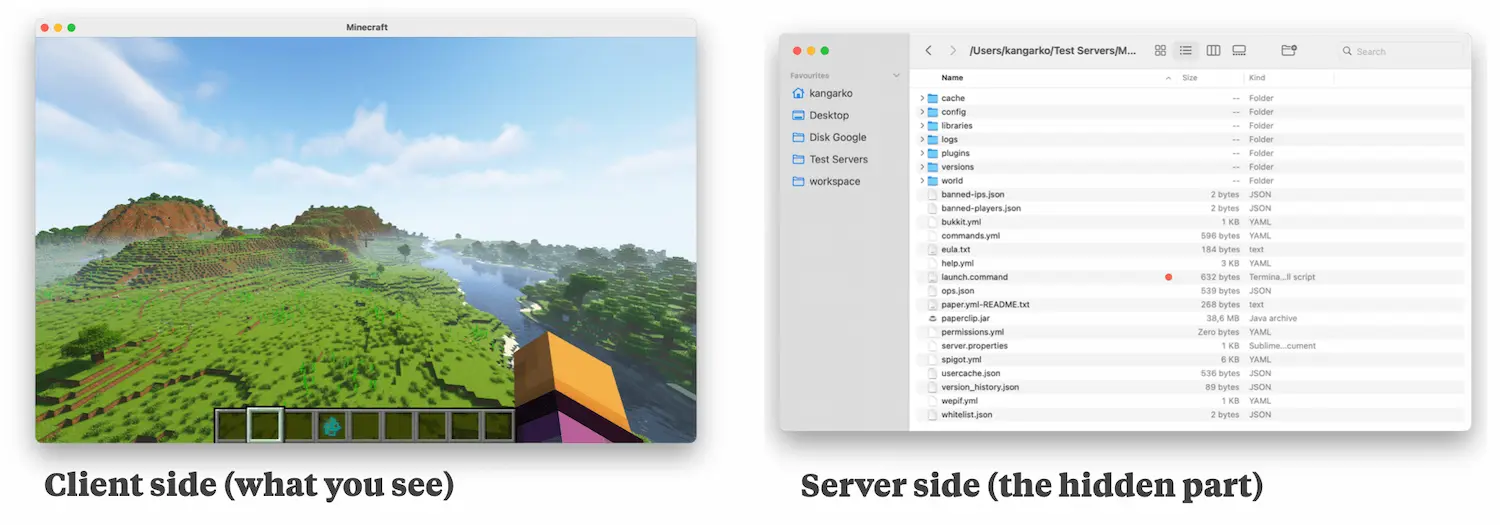This screenshot has height=525, width=1500.
Task: Minimize the Finder window
Action: 811,50
